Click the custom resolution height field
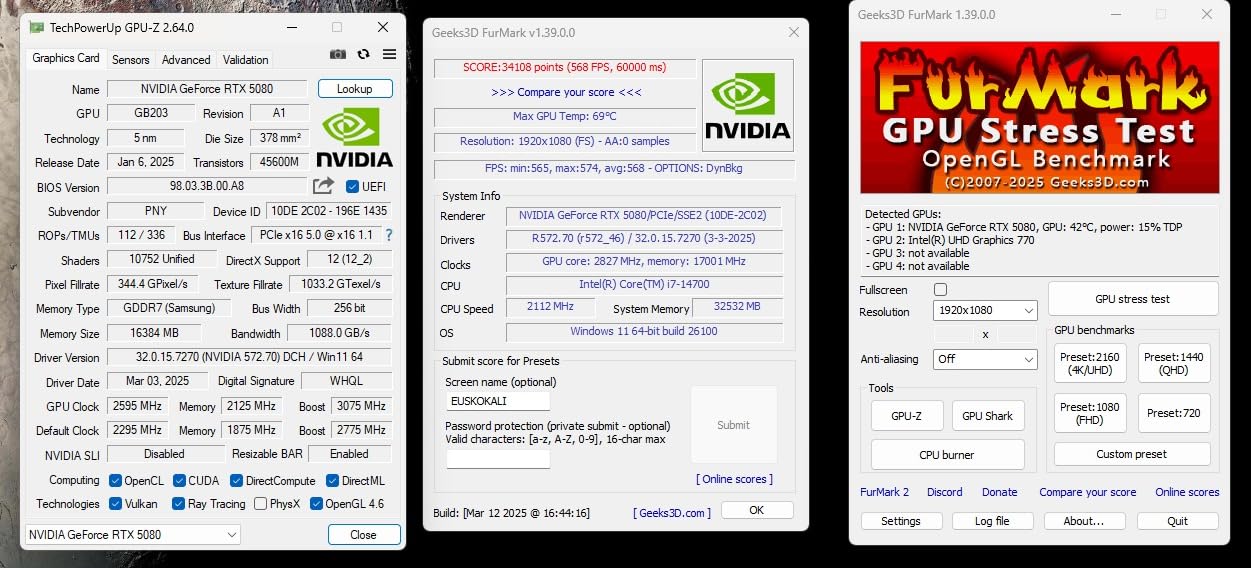 1017,335
